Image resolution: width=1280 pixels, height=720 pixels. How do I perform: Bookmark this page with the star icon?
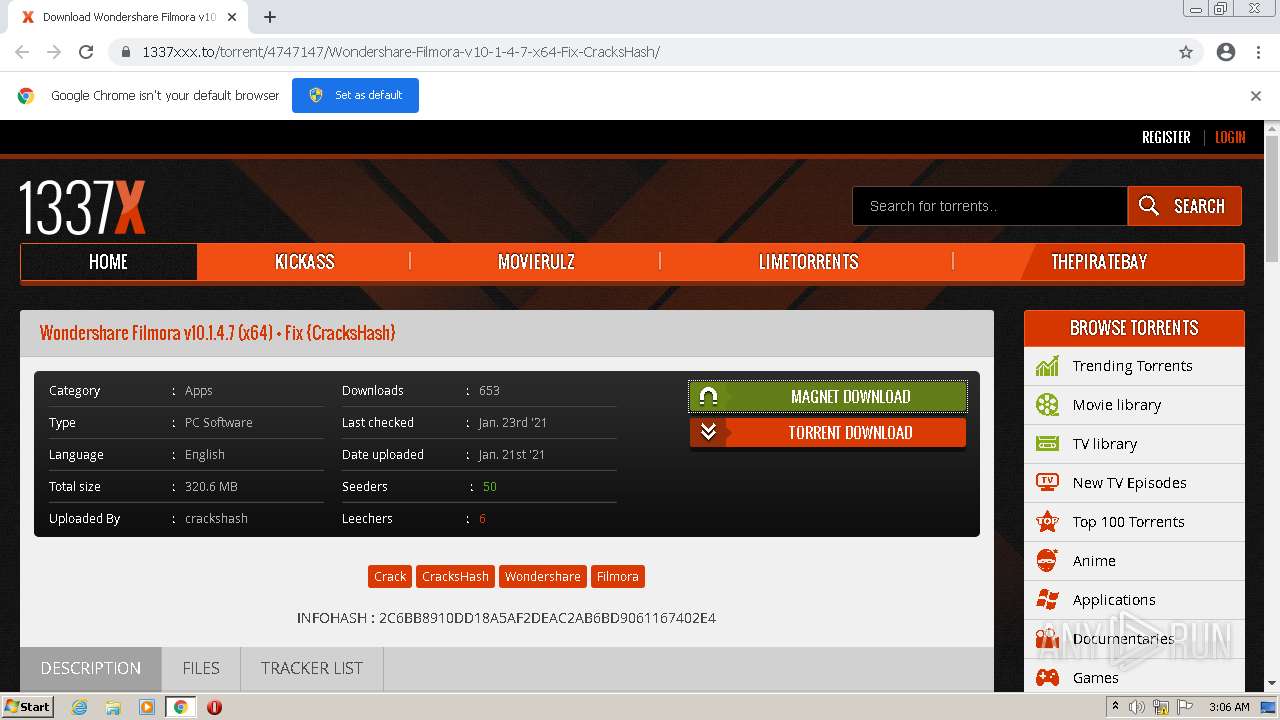click(1186, 52)
